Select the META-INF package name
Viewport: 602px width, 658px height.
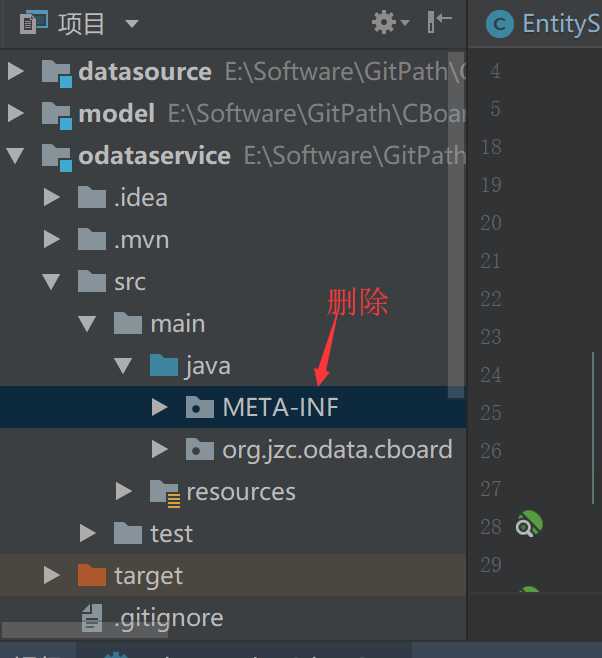click(280, 407)
